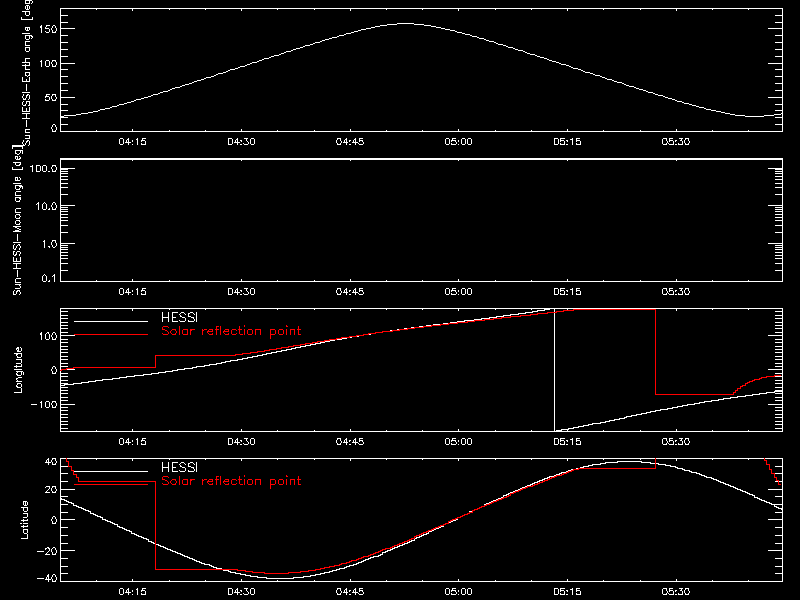
Task: Select the 05:30 label under the Earth angle plot
Action: click(676, 141)
